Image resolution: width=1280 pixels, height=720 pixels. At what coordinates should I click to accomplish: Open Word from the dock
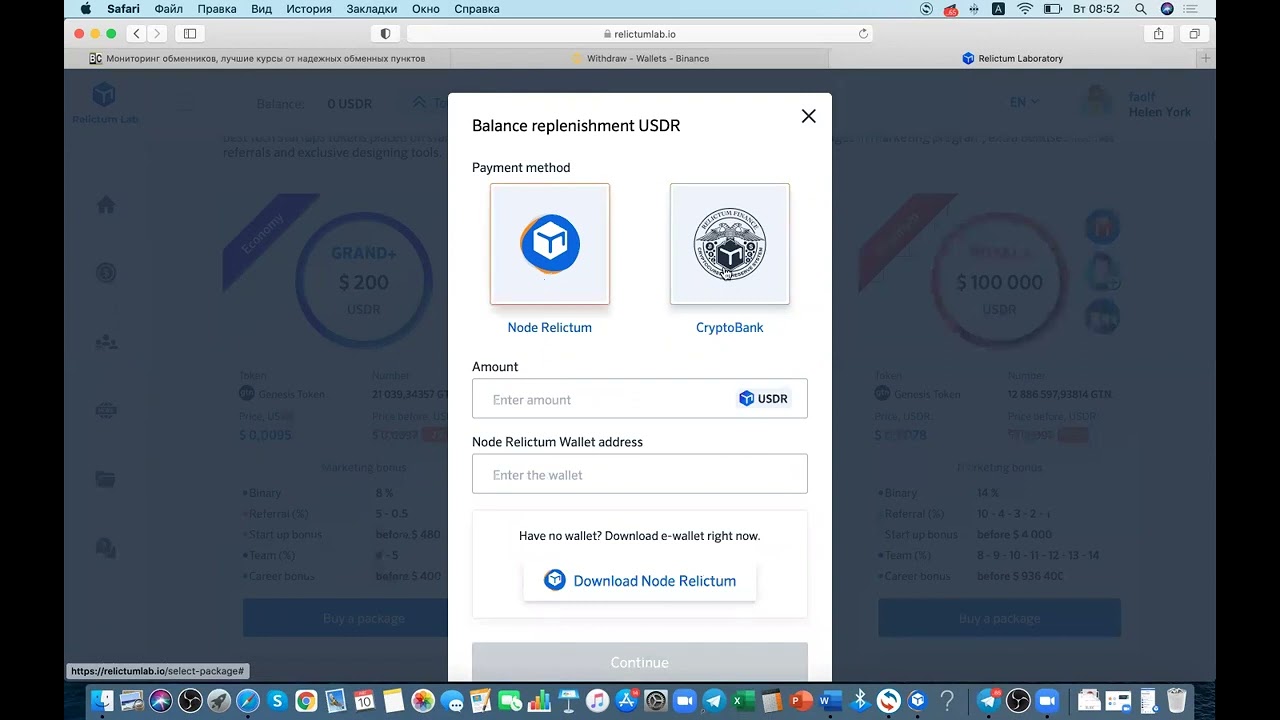pos(829,701)
